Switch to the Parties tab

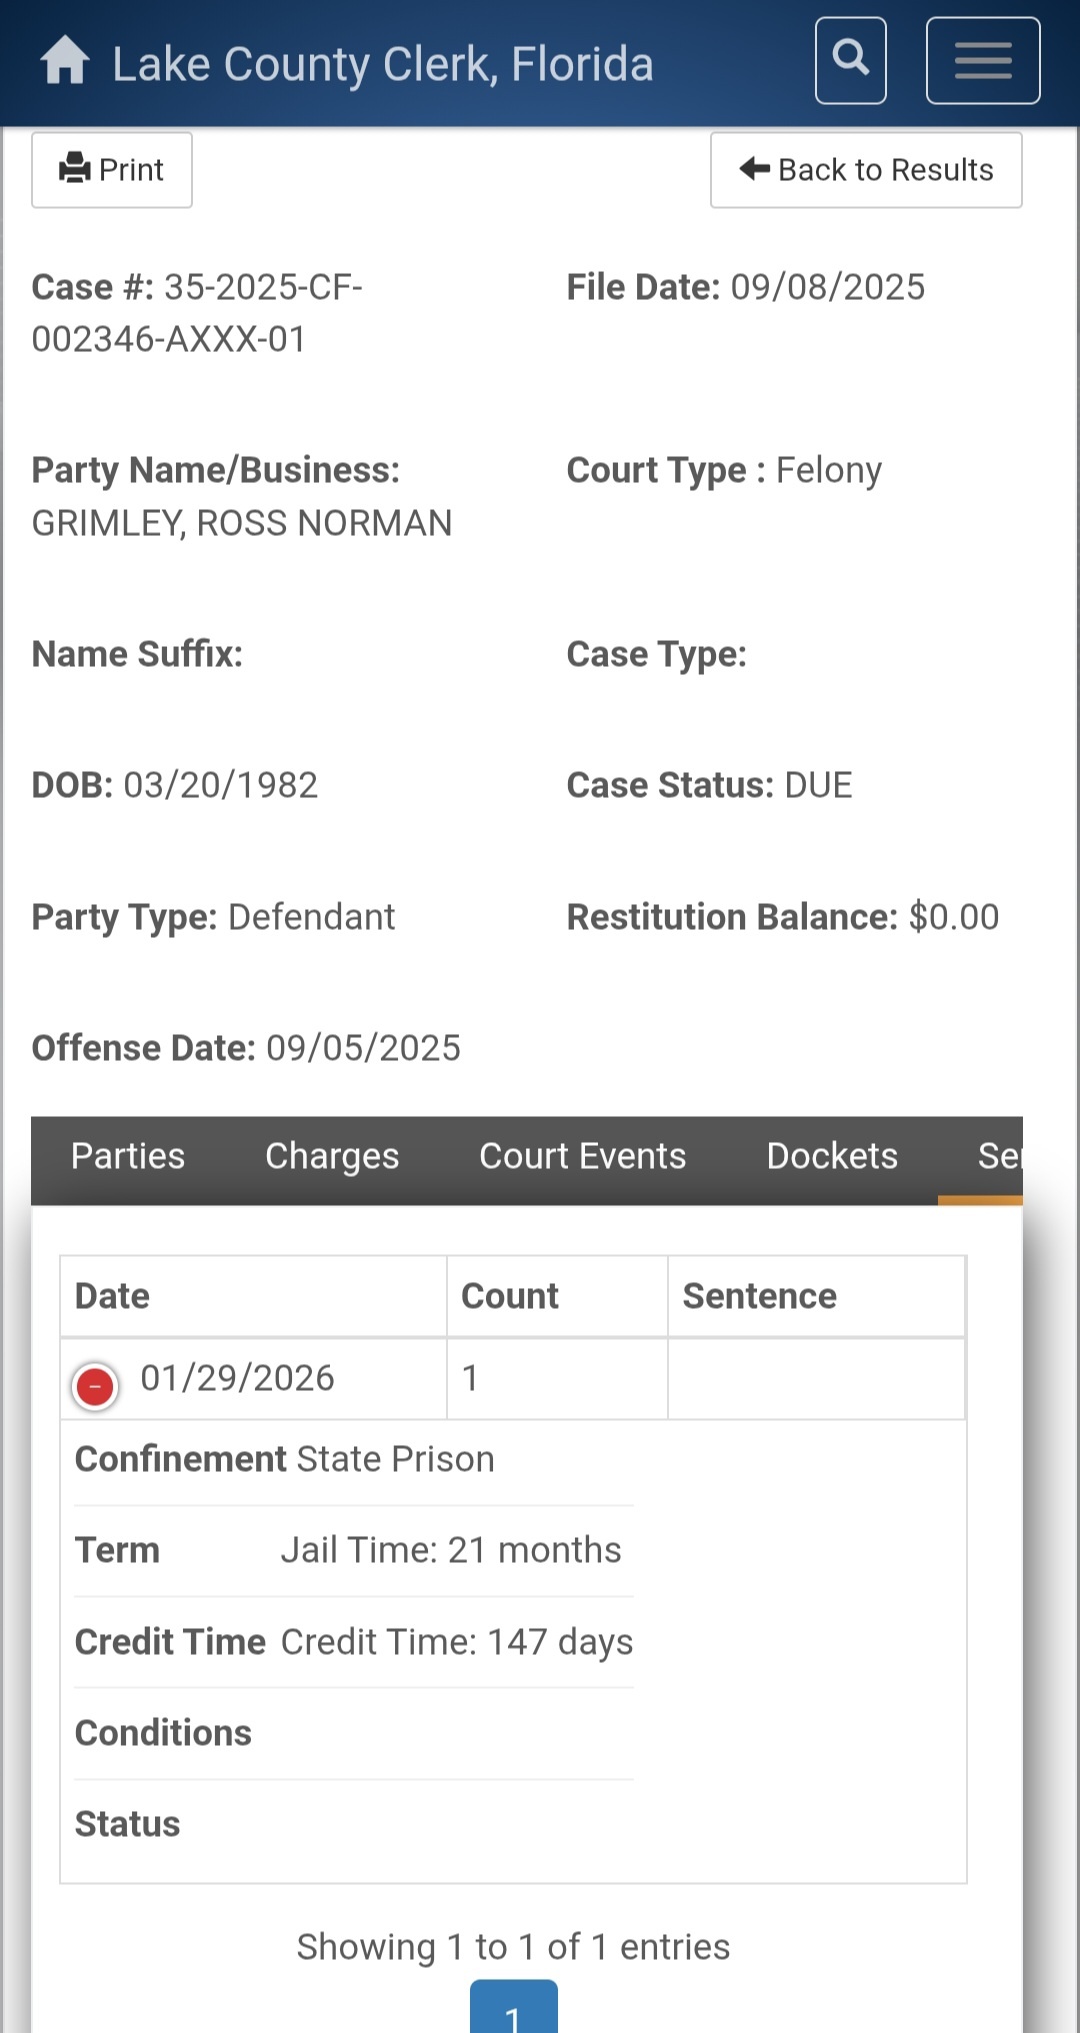(x=128, y=1157)
